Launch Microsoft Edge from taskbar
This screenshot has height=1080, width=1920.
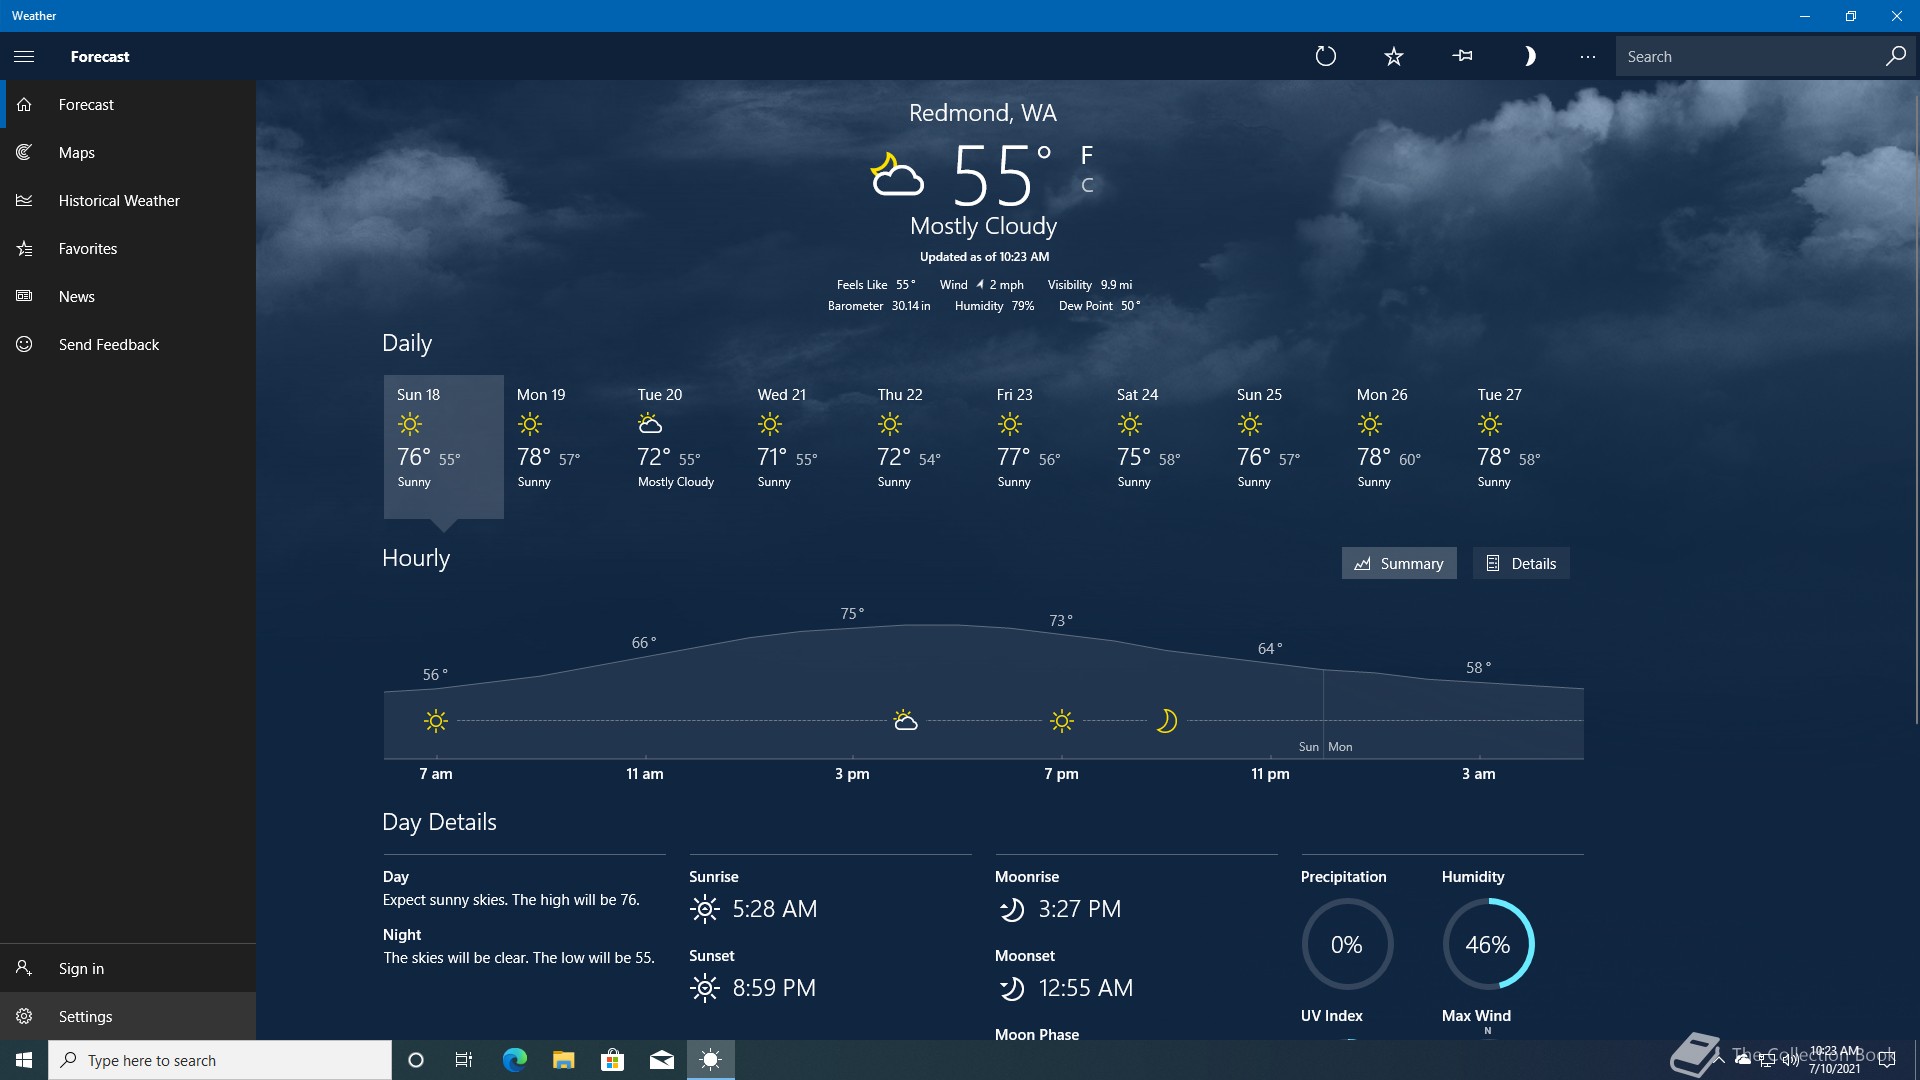click(x=514, y=1060)
